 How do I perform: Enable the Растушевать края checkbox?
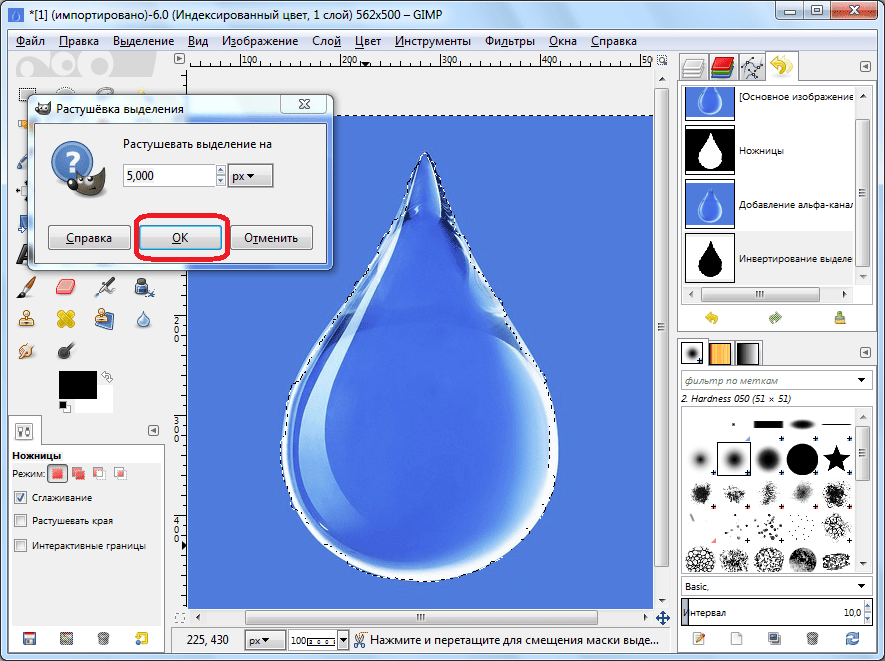(x=21, y=521)
